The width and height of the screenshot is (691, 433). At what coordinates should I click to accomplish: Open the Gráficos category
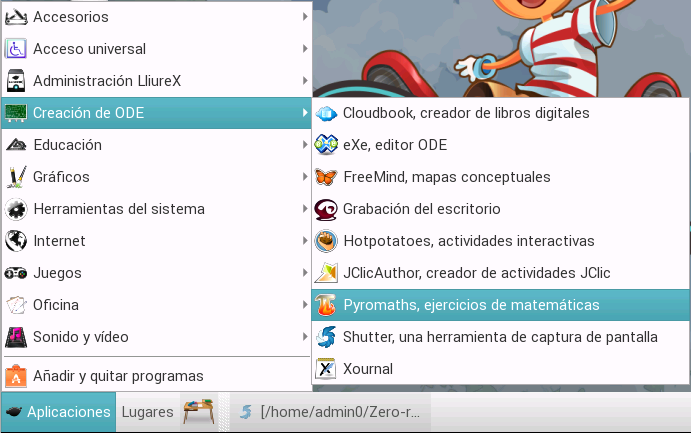[x=61, y=177]
